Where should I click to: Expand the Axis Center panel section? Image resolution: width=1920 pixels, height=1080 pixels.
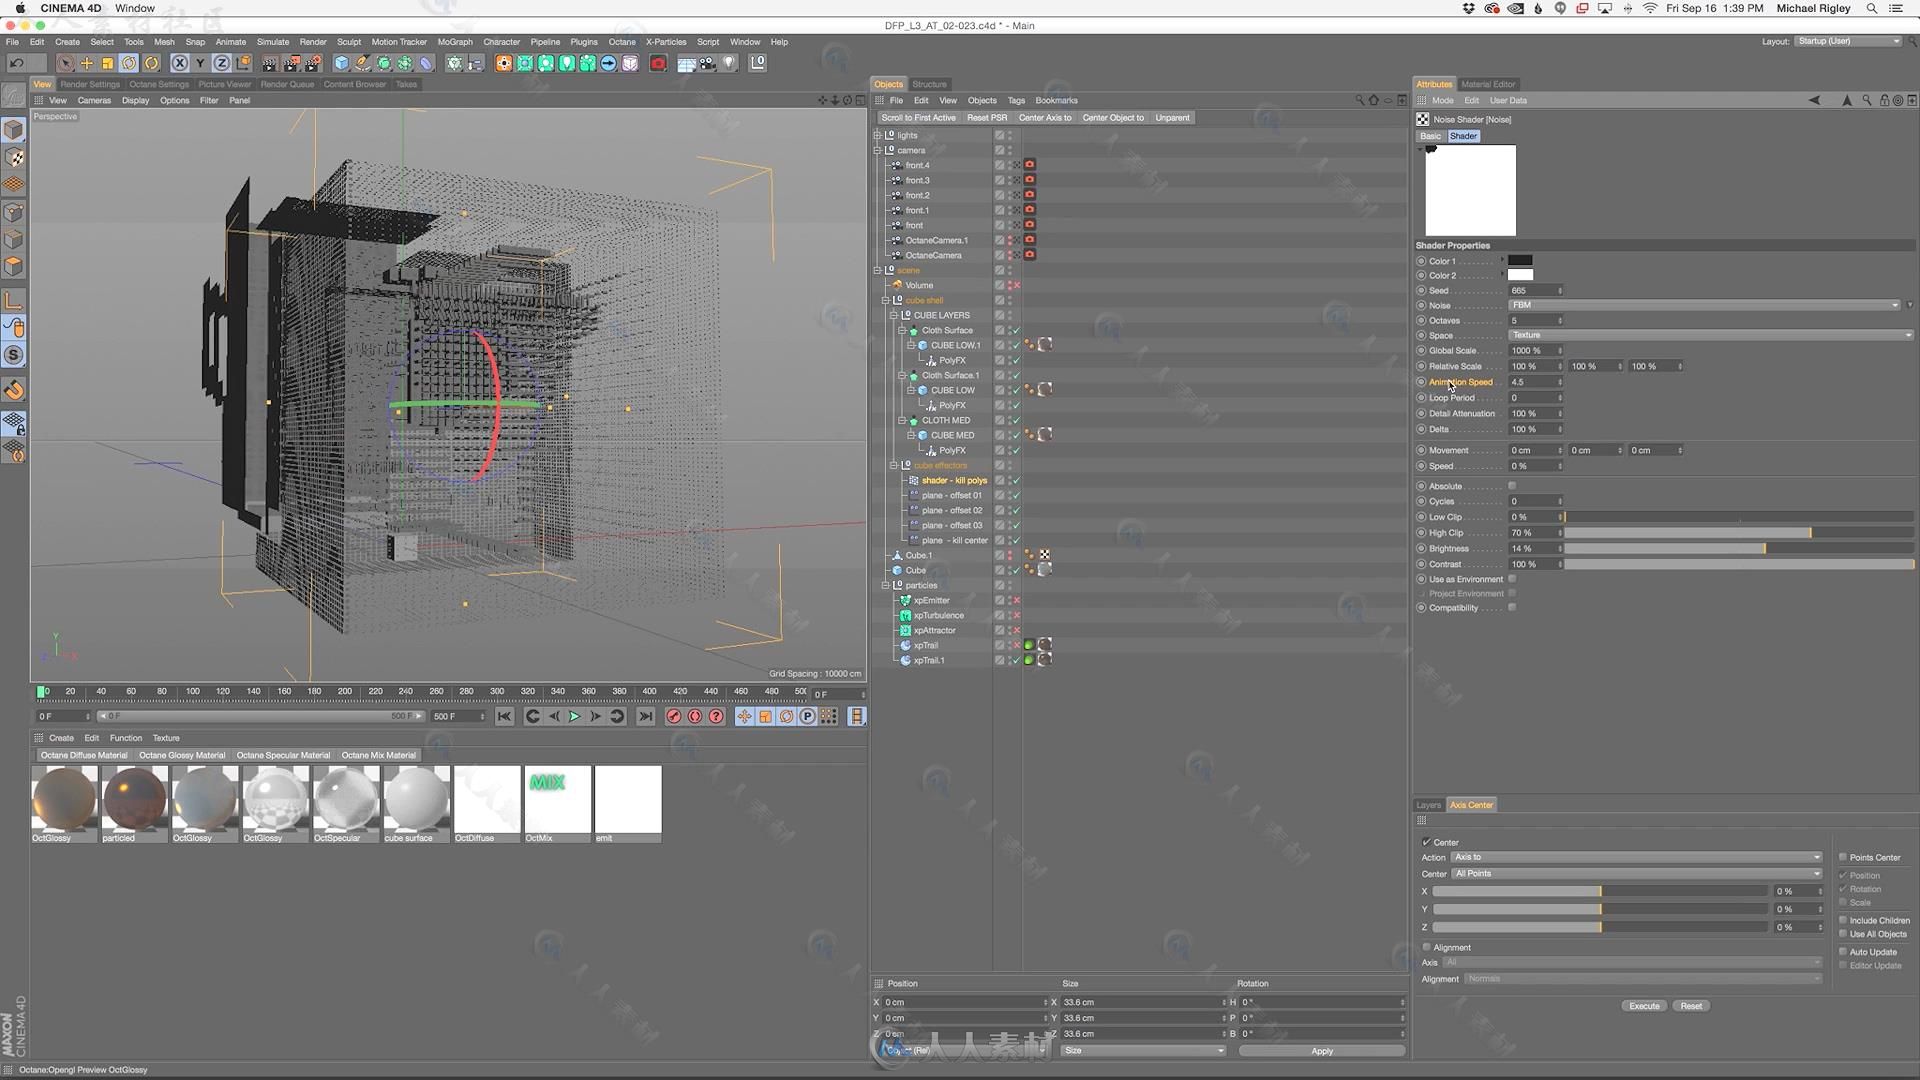click(x=1469, y=804)
